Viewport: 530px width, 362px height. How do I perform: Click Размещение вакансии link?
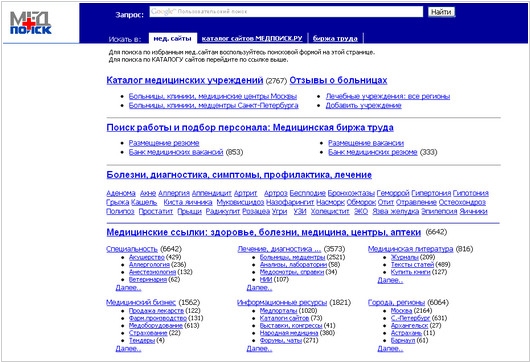coord(366,143)
